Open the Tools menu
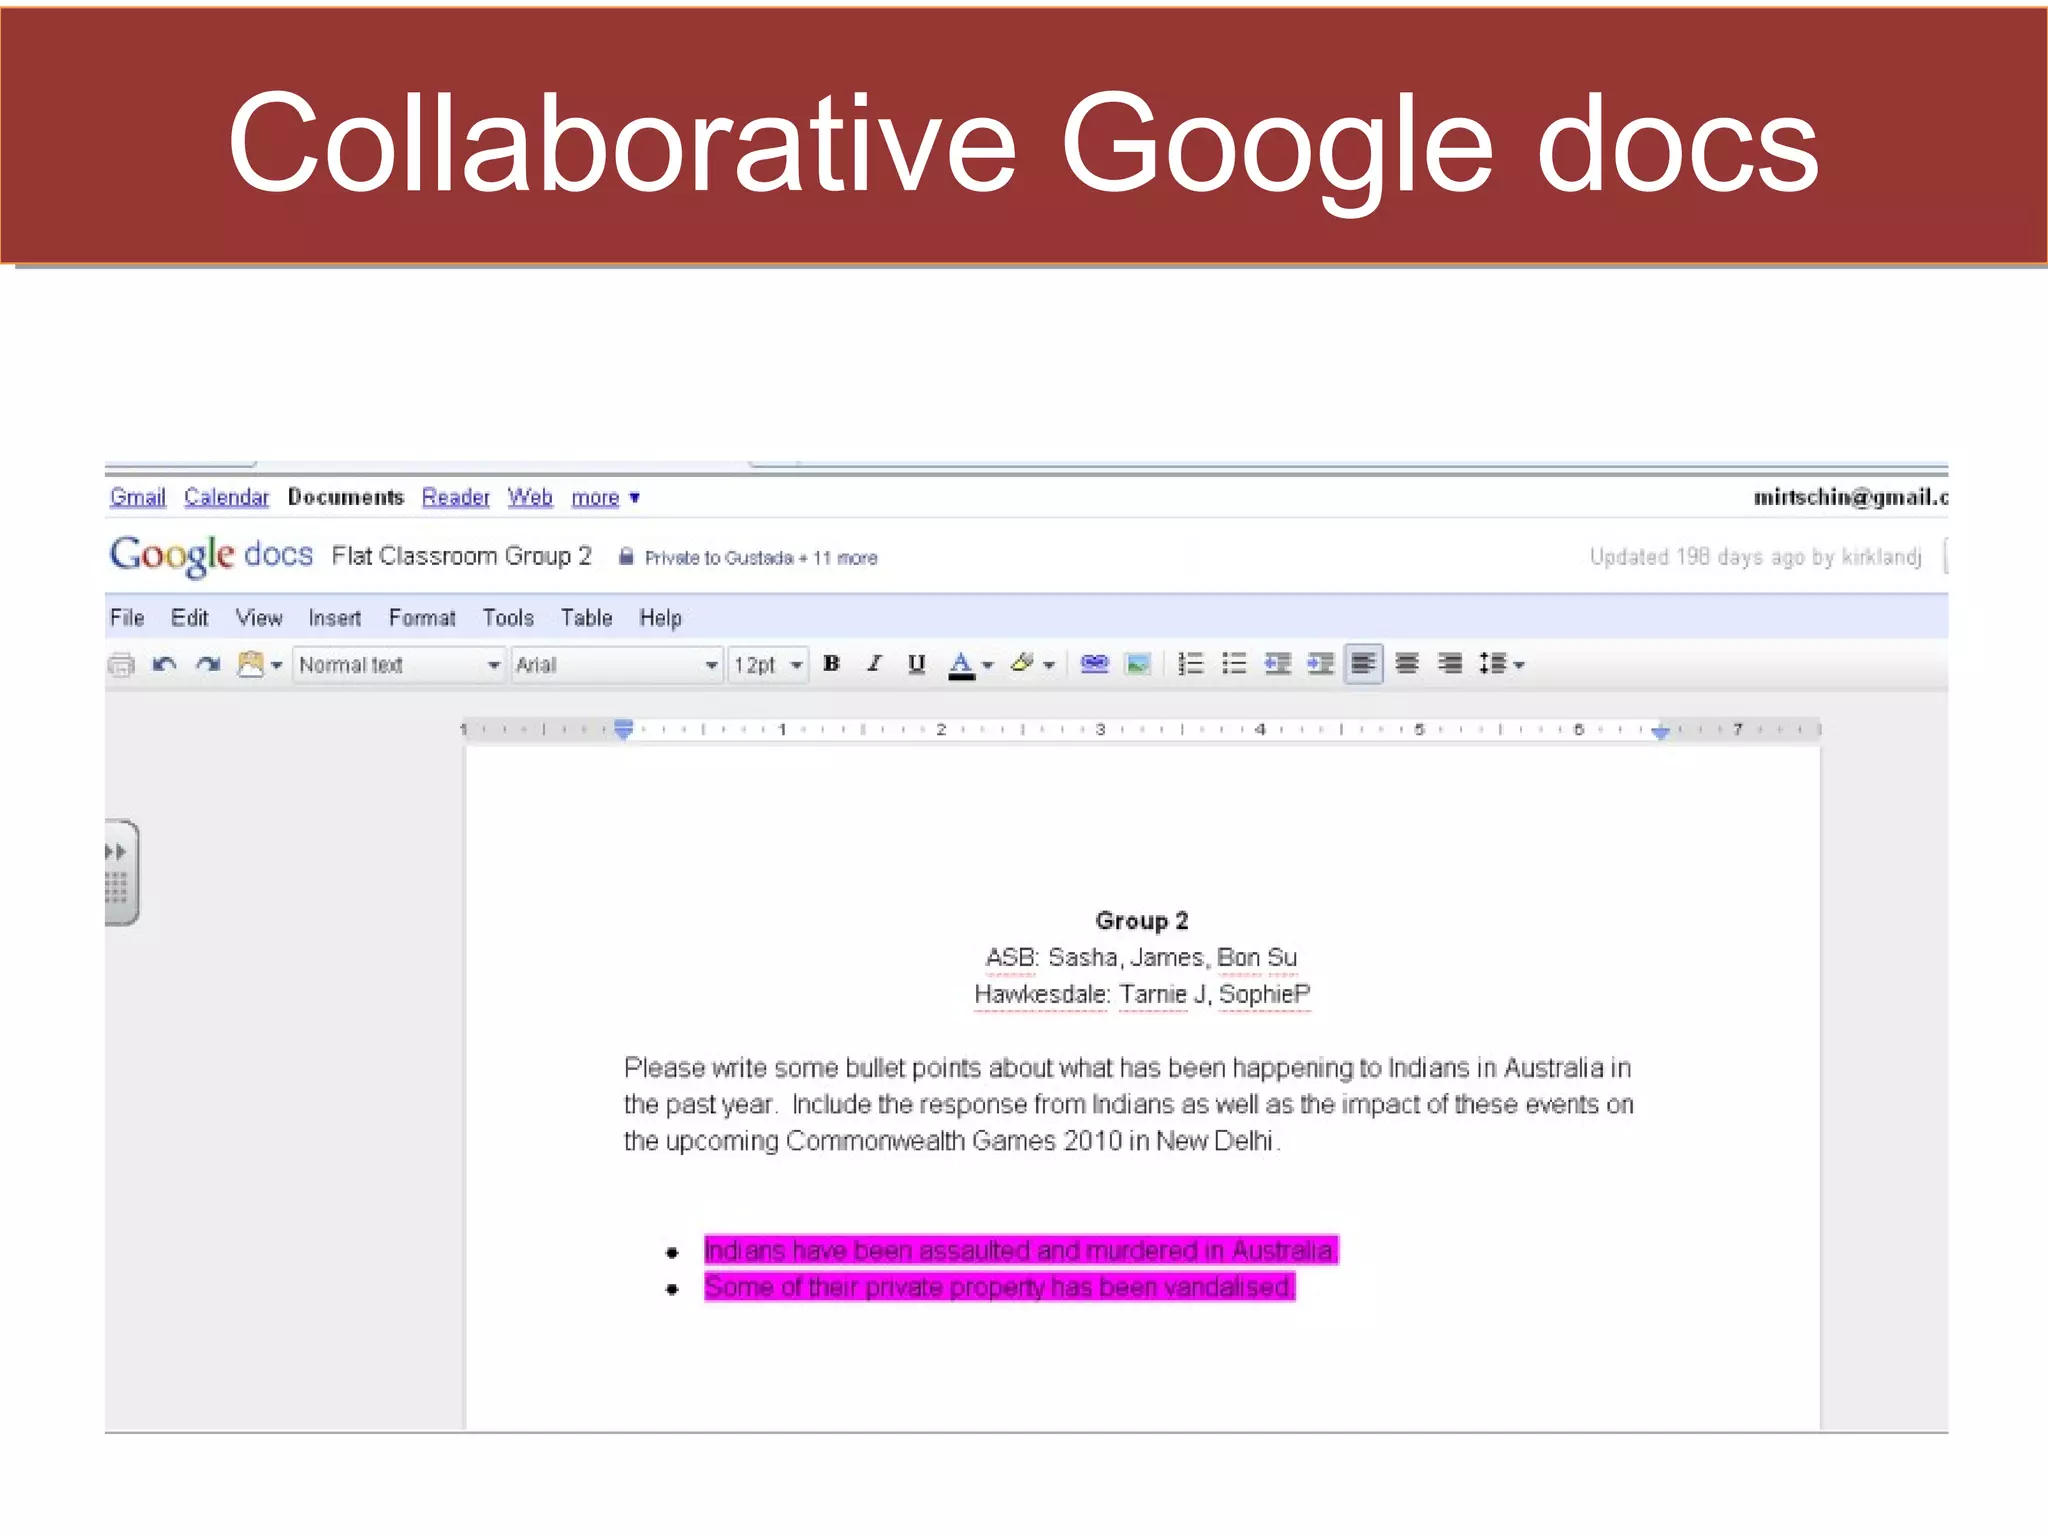Screen dimensions: 2048x1536 (x=508, y=618)
